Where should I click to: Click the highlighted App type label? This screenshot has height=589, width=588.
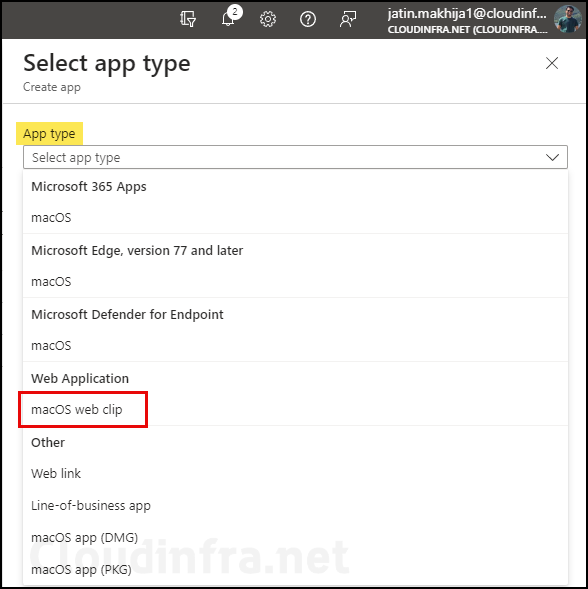click(x=49, y=133)
